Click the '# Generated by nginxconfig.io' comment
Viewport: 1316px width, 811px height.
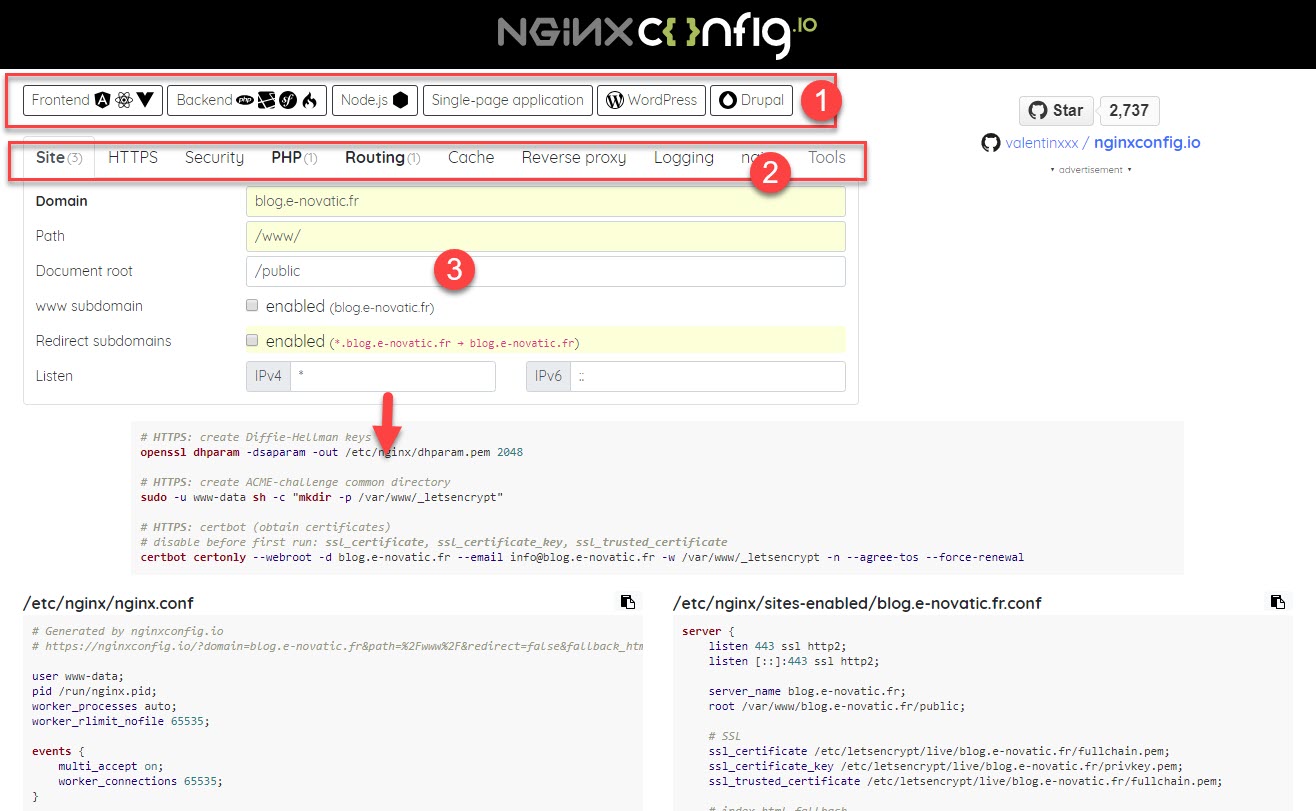point(128,631)
